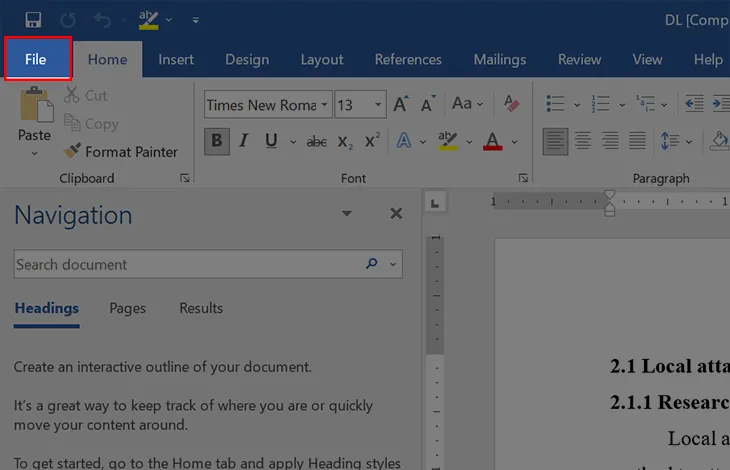Toggle Justify paragraph alignment
The height and width of the screenshot is (470, 730).
(637, 141)
